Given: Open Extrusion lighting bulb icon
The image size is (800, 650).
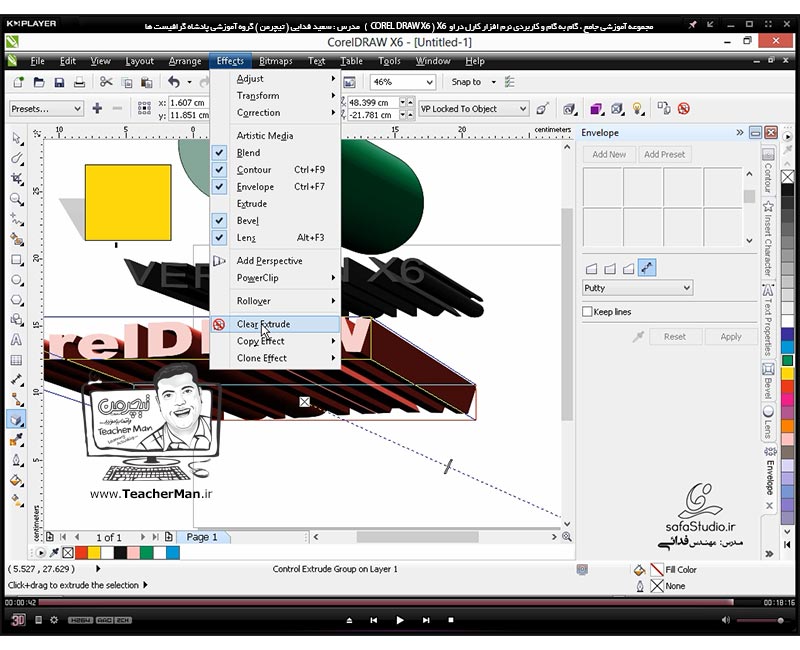Looking at the screenshot, I should click(637, 109).
